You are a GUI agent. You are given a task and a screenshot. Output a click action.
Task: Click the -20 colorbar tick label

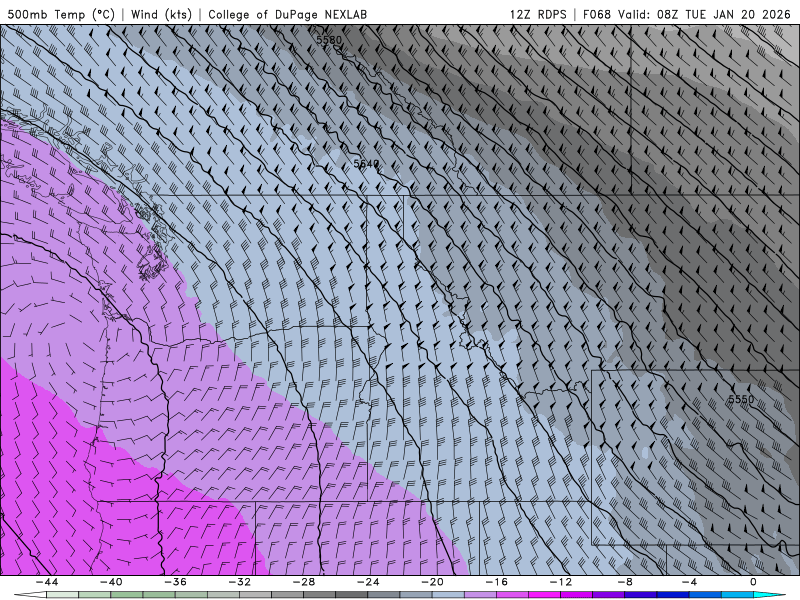point(433,582)
